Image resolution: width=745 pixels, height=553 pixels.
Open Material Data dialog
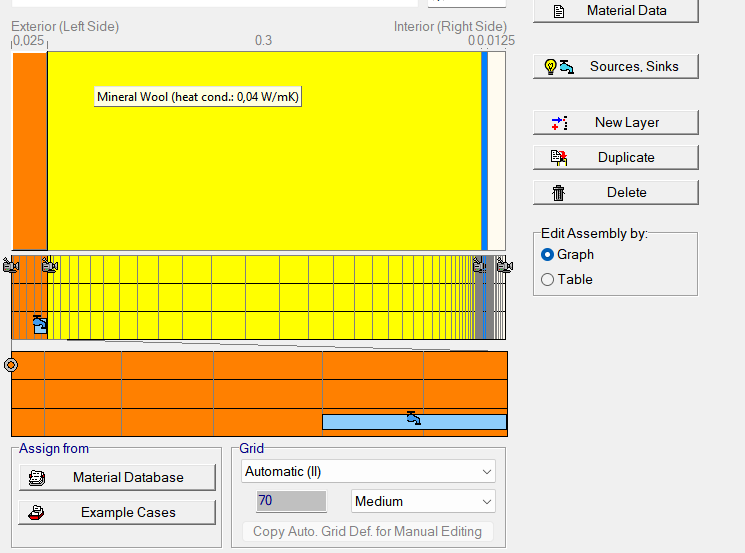(616, 10)
